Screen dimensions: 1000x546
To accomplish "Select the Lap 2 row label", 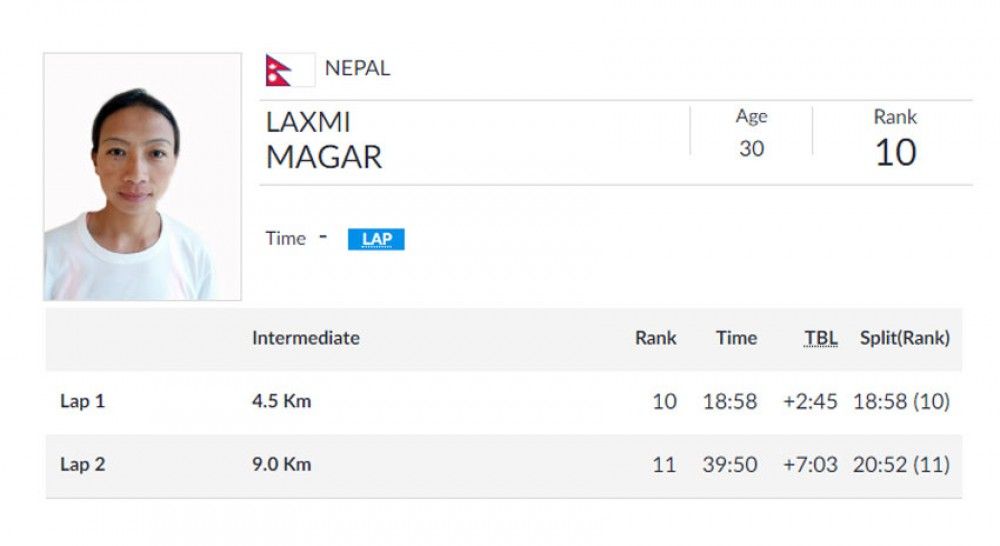I will pyautogui.click(x=82, y=465).
